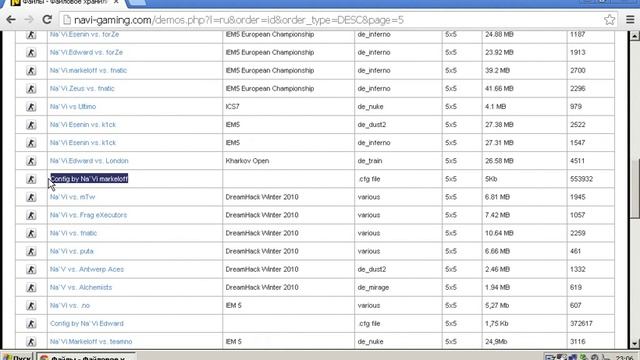Click the demo icon beside Na'Vi vs Ultimo

click(31, 107)
